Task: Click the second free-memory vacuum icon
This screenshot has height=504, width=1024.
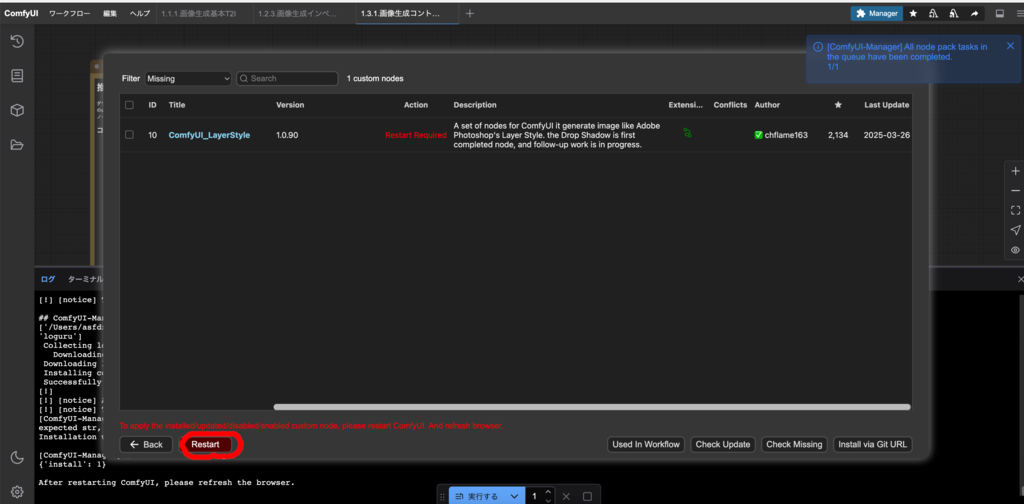Action: [954, 13]
